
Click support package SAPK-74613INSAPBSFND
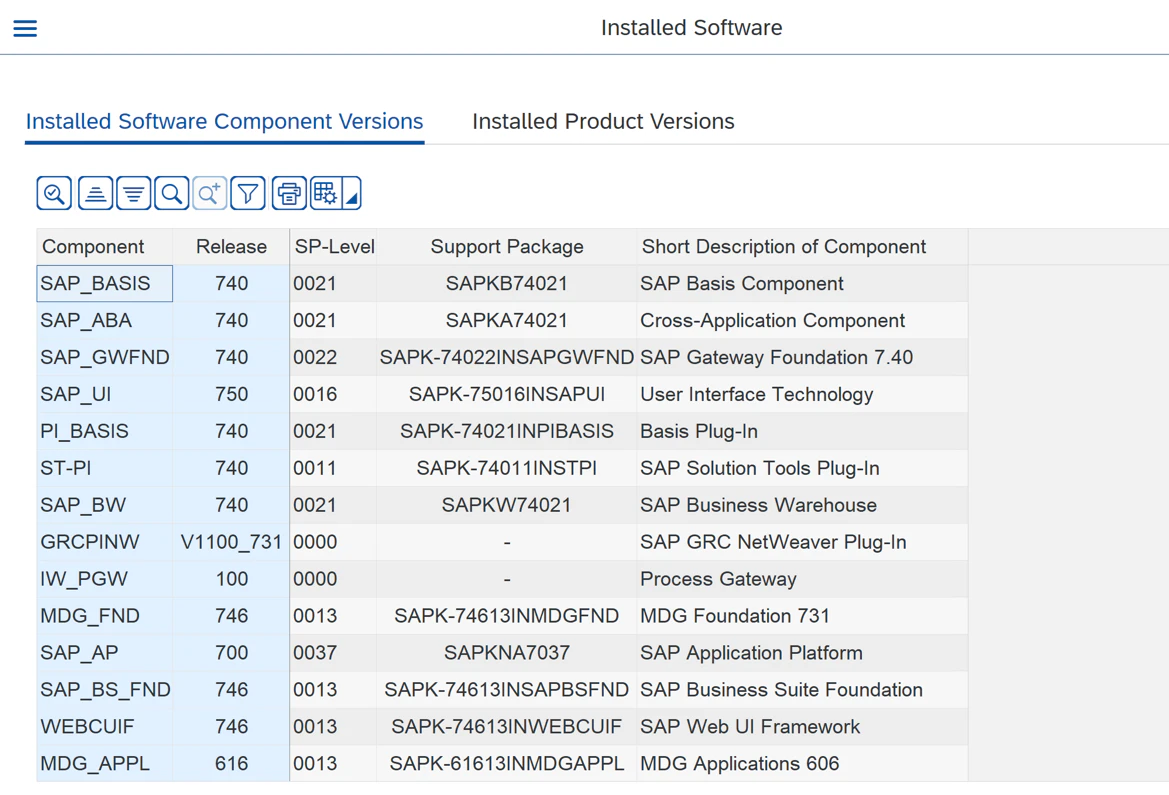point(507,690)
